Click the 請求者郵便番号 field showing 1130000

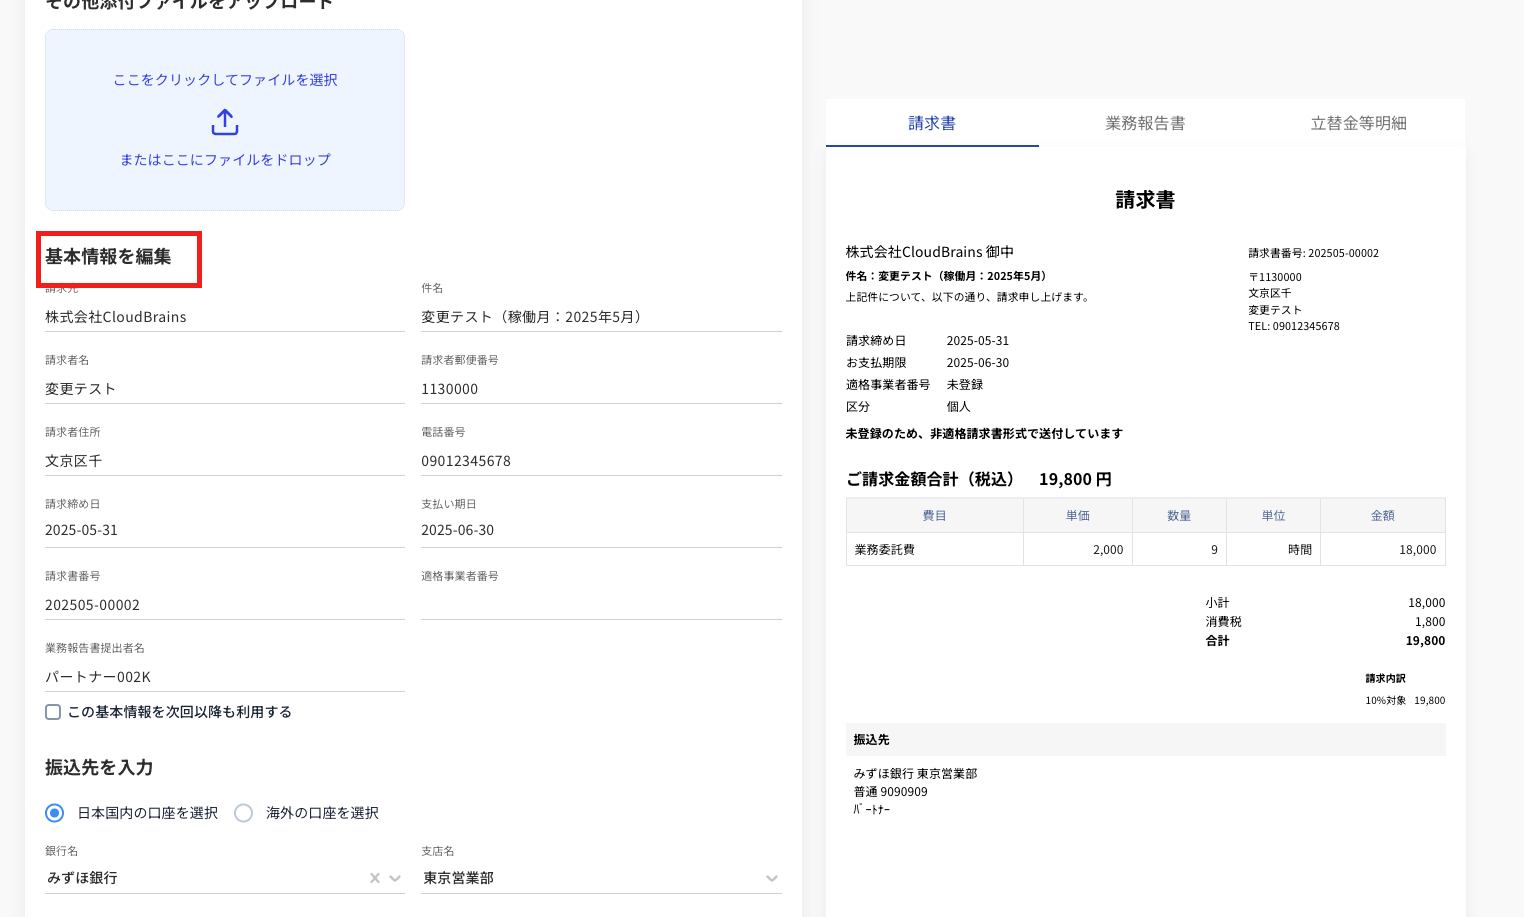tap(600, 389)
